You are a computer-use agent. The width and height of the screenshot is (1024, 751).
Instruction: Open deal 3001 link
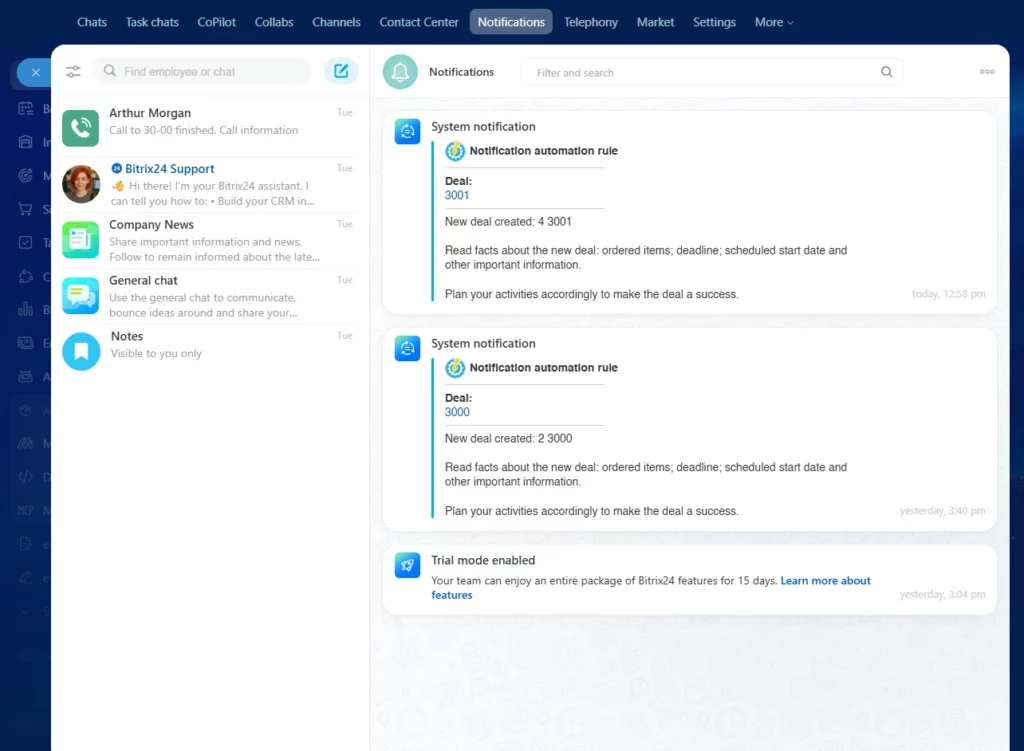pyautogui.click(x=456, y=195)
